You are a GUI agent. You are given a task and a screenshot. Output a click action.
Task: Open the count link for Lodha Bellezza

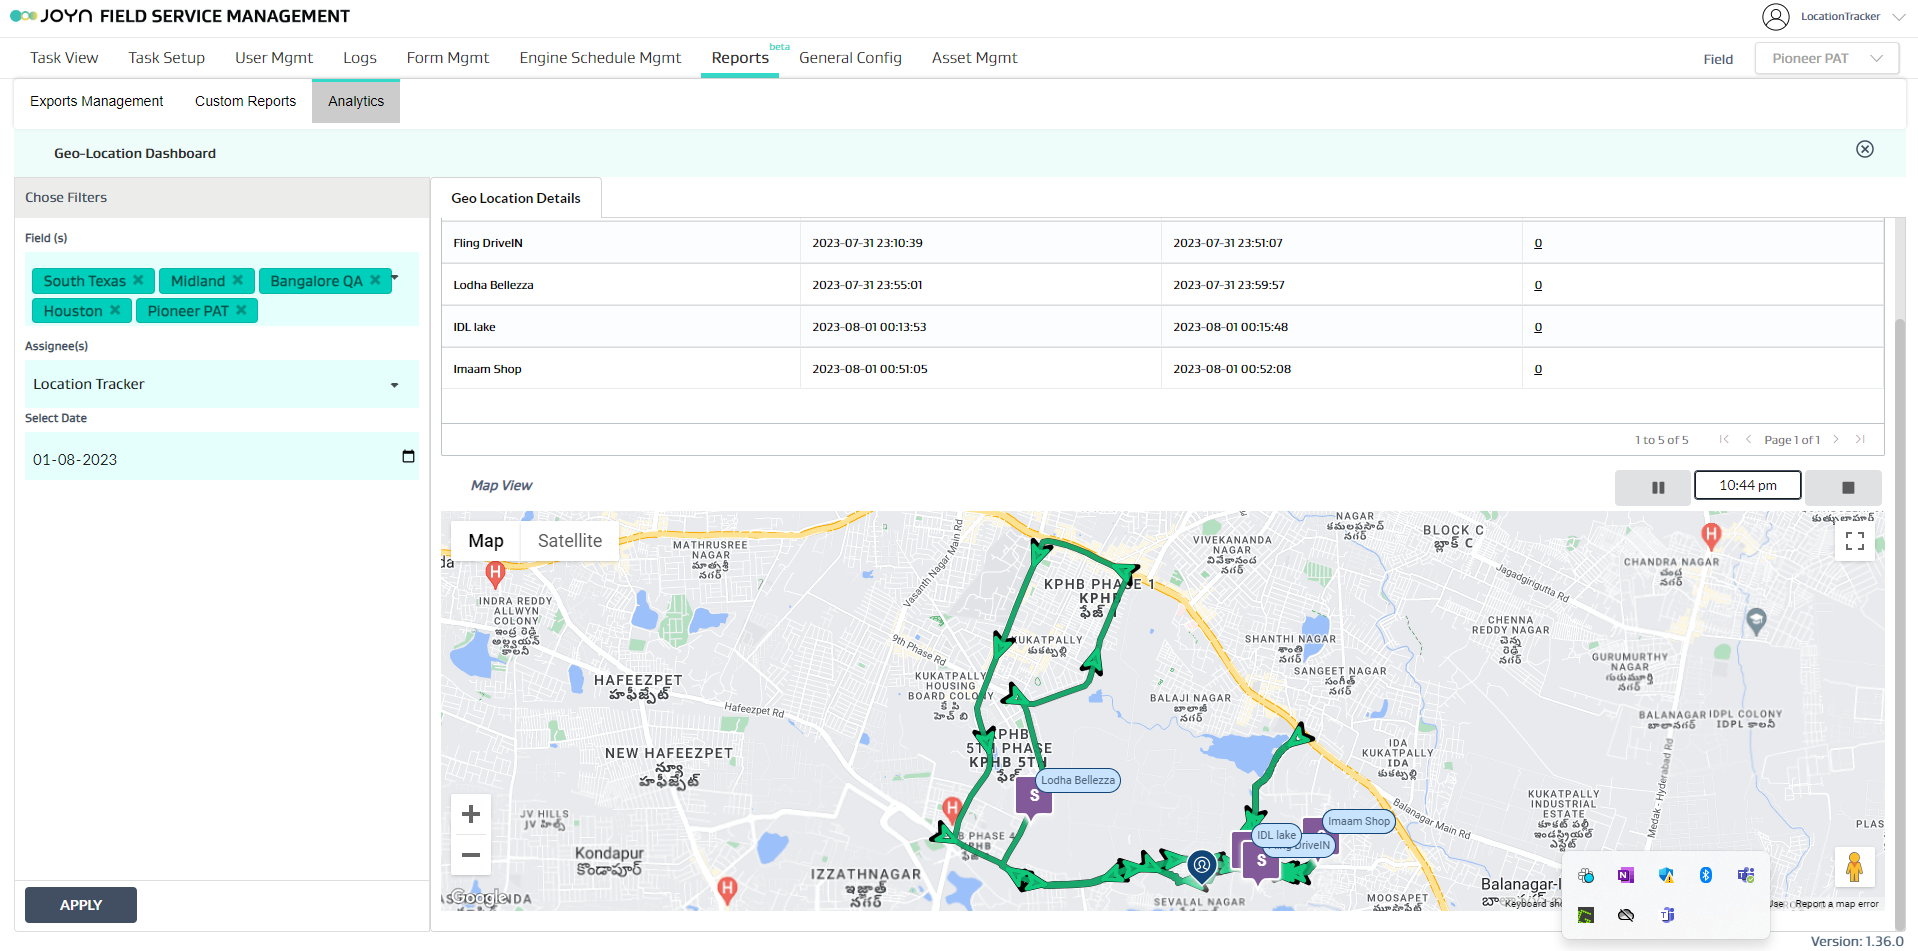coord(1538,285)
